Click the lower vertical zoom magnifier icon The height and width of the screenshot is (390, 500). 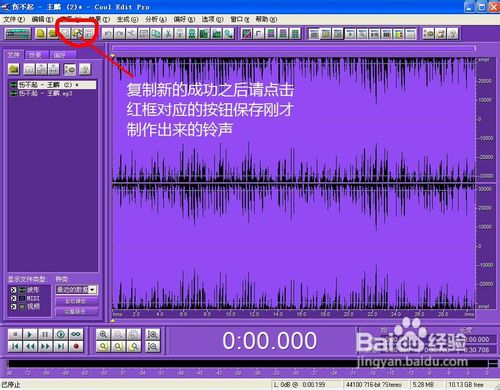(x=153, y=346)
